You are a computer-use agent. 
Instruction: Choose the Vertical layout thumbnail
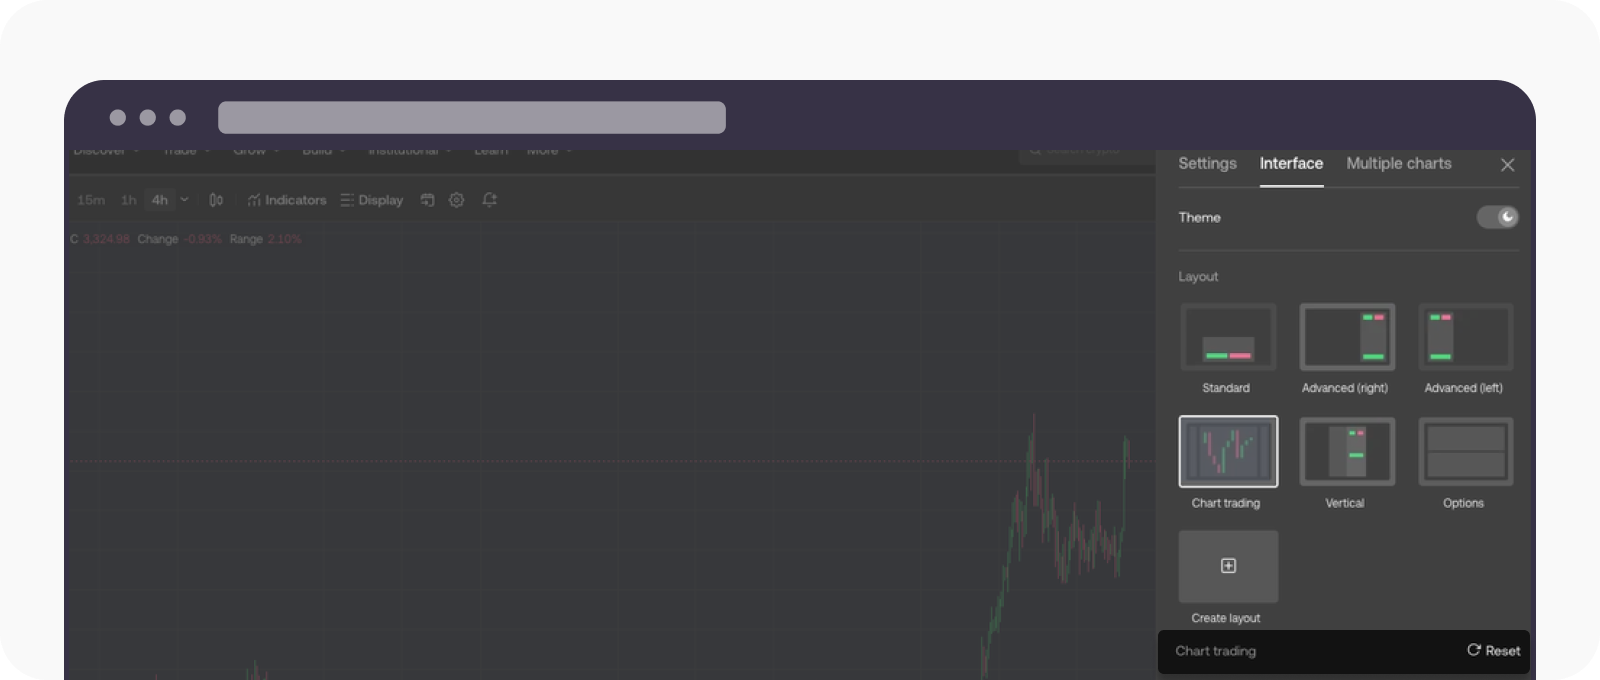click(x=1347, y=451)
